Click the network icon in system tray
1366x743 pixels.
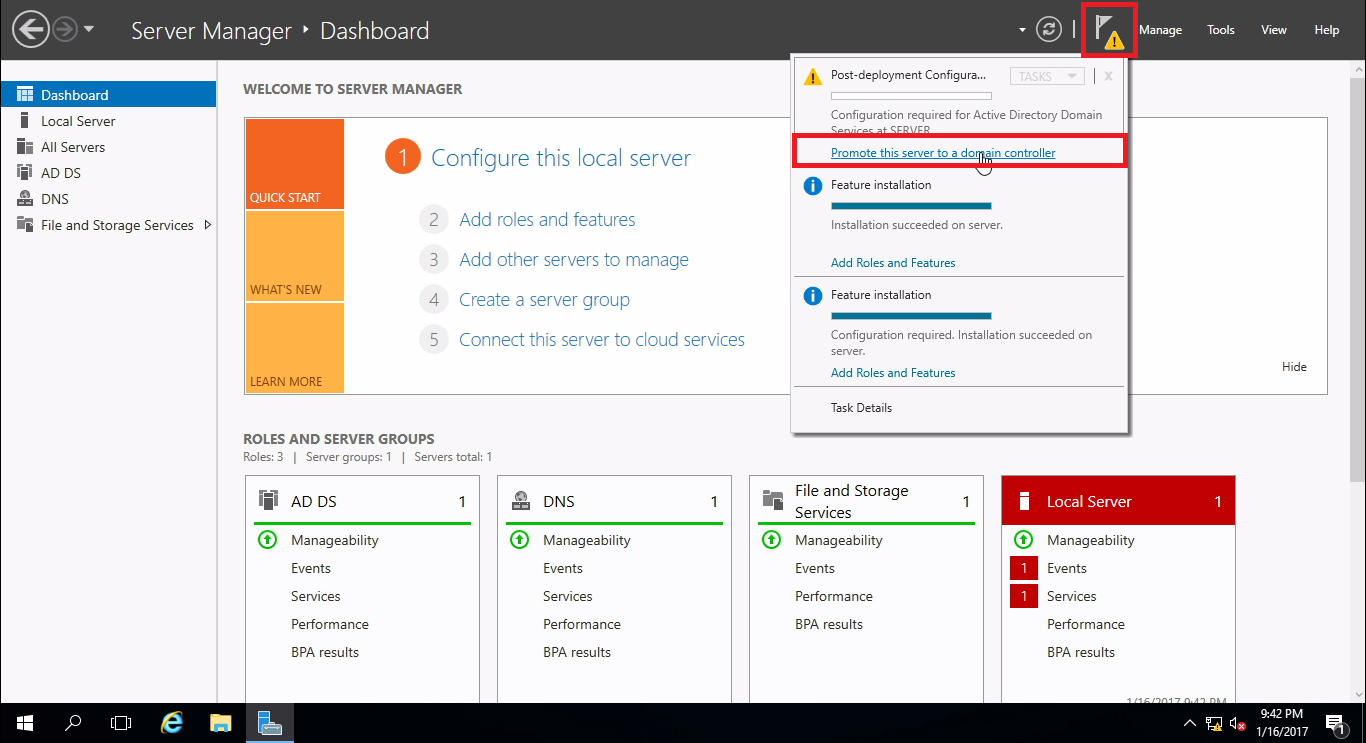1215,724
